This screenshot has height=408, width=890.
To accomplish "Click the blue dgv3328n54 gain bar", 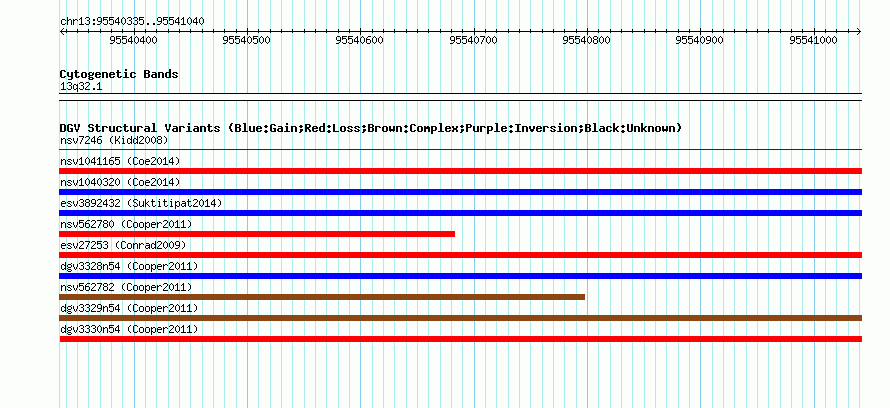I will [461, 276].
